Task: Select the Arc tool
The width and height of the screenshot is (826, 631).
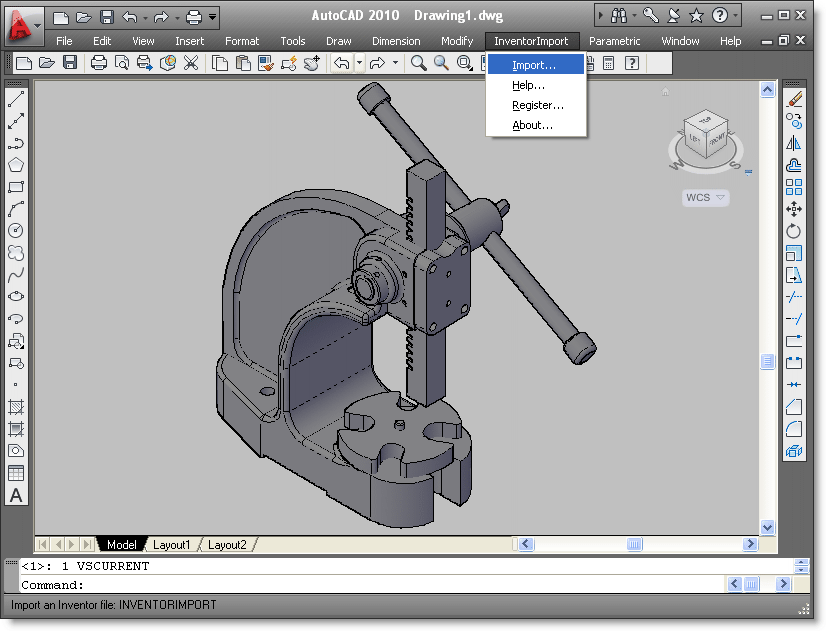Action: click(16, 209)
